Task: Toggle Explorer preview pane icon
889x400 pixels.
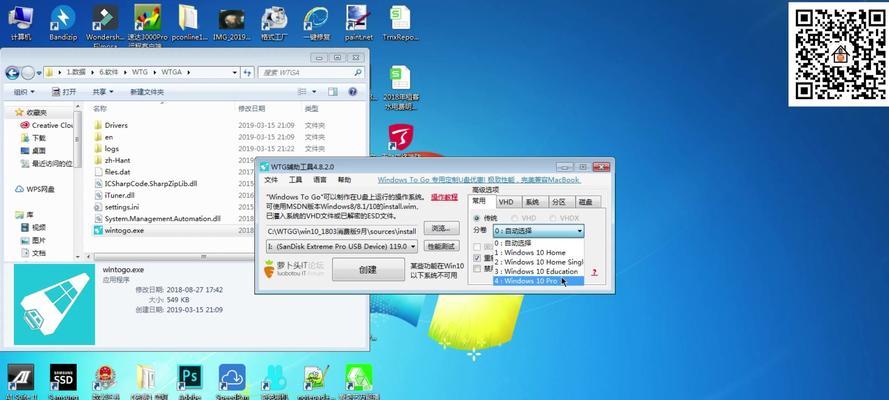Action: [x=333, y=91]
